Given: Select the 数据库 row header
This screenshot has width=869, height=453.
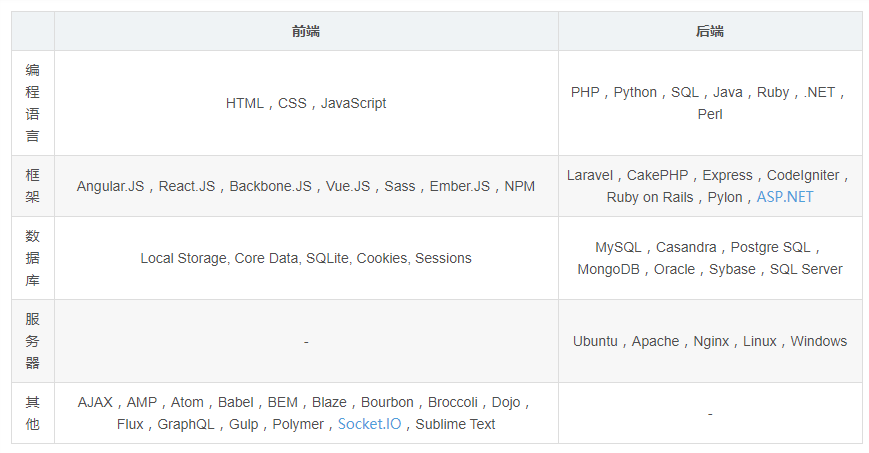Looking at the screenshot, I should (x=33, y=258).
